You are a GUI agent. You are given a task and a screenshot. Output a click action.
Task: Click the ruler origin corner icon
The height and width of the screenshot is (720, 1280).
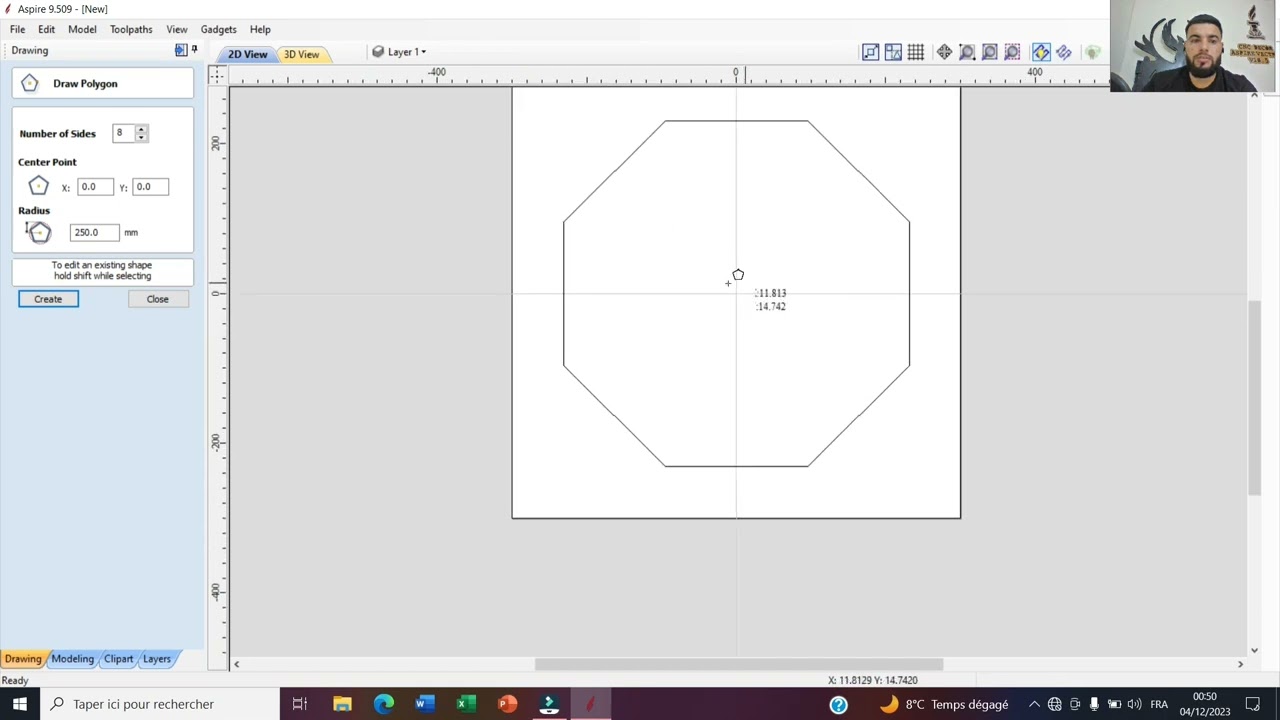click(x=217, y=75)
